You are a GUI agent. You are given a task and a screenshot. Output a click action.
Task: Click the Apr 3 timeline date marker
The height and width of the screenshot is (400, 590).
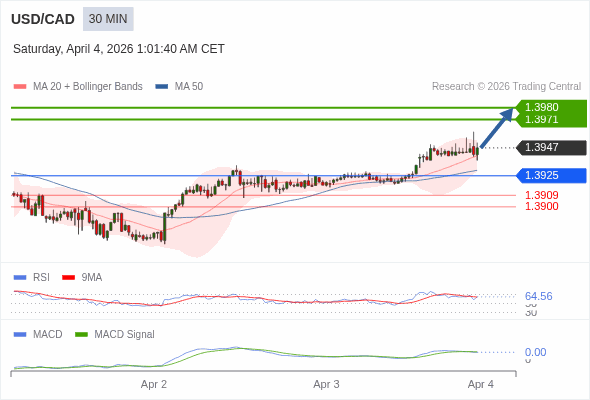click(326, 385)
